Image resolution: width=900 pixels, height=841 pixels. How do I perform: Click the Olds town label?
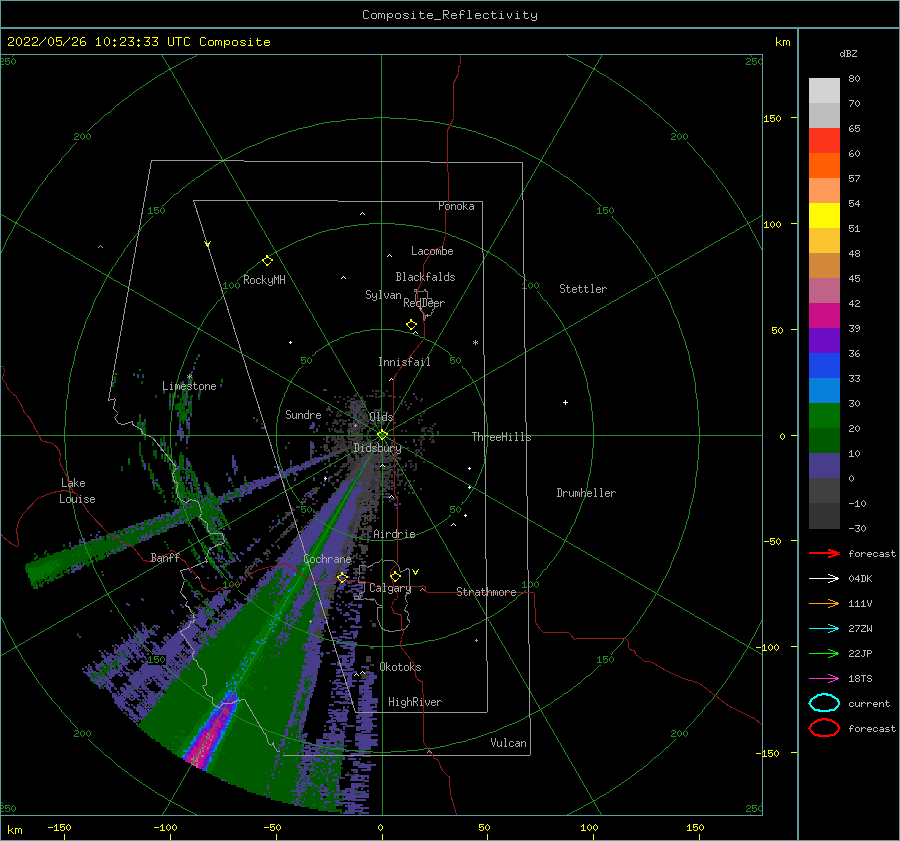[x=381, y=417]
